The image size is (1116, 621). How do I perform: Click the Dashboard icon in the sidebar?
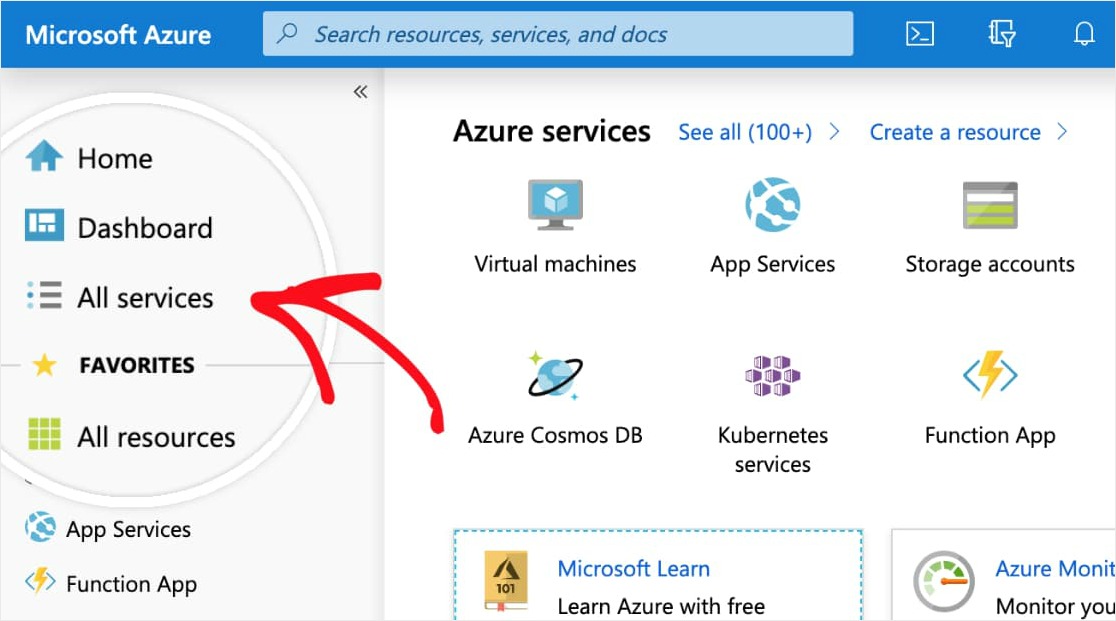point(44,225)
